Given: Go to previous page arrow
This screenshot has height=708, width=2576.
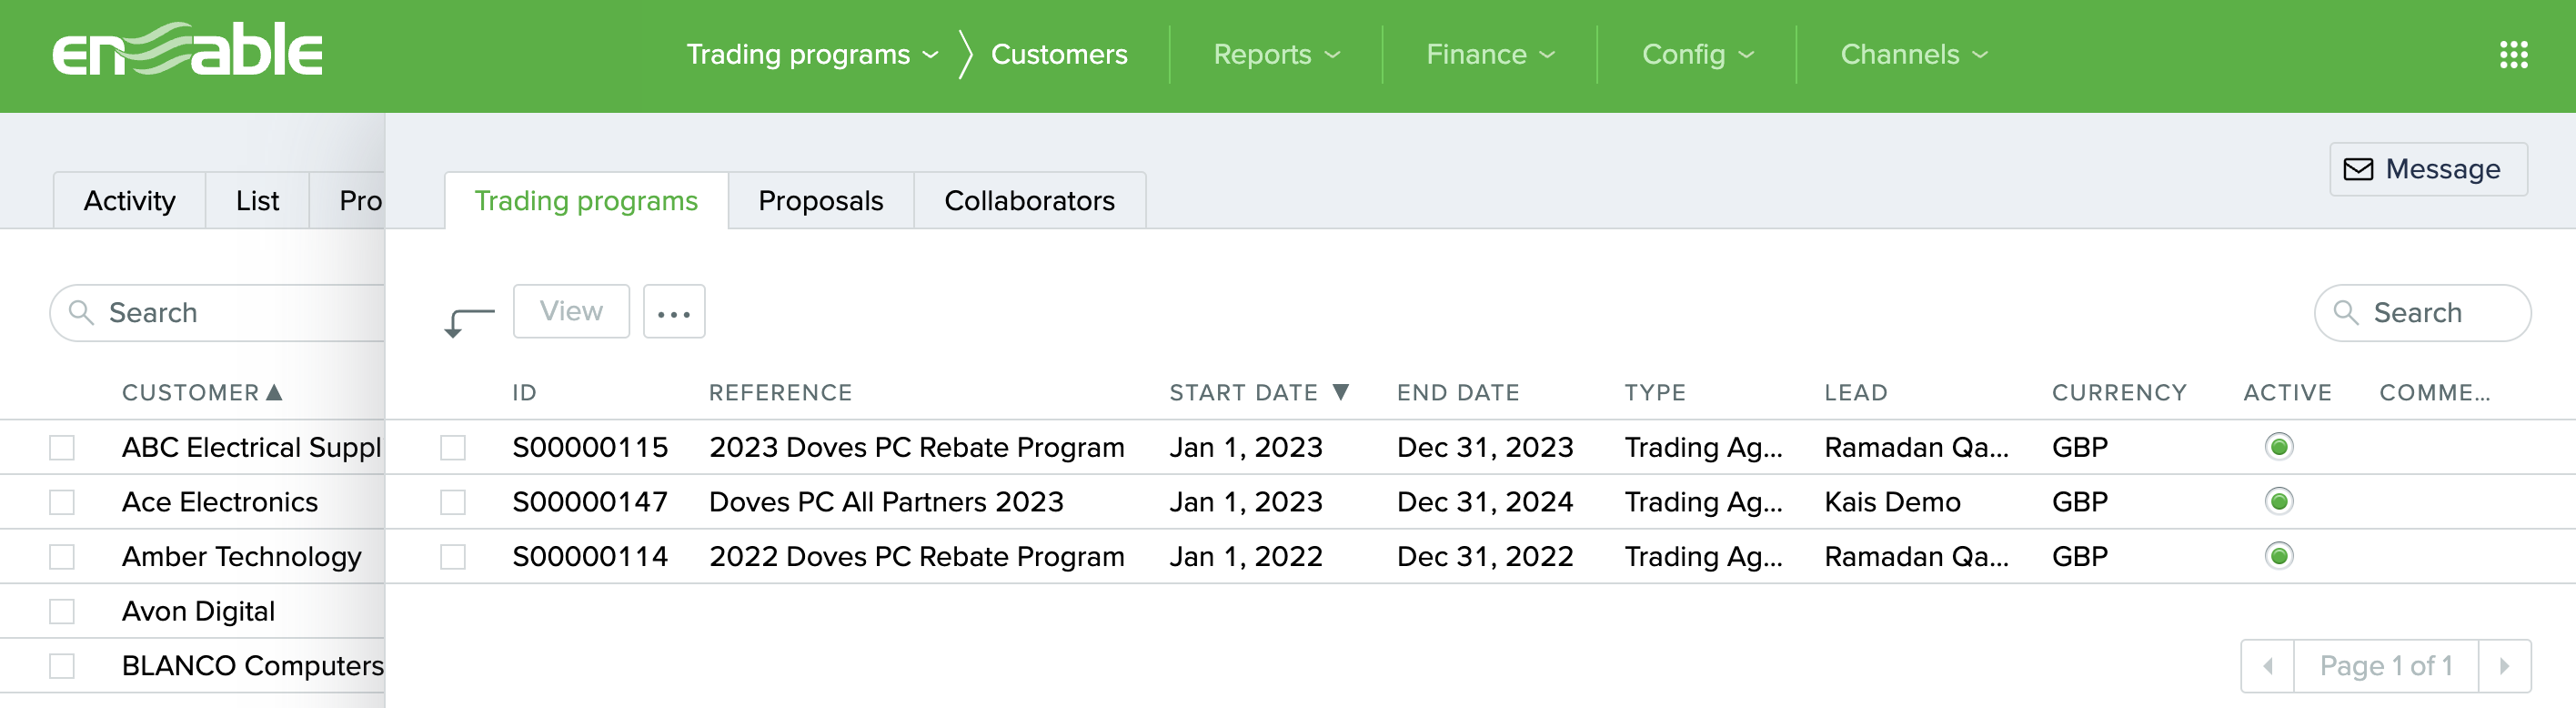Looking at the screenshot, I should point(2267,666).
